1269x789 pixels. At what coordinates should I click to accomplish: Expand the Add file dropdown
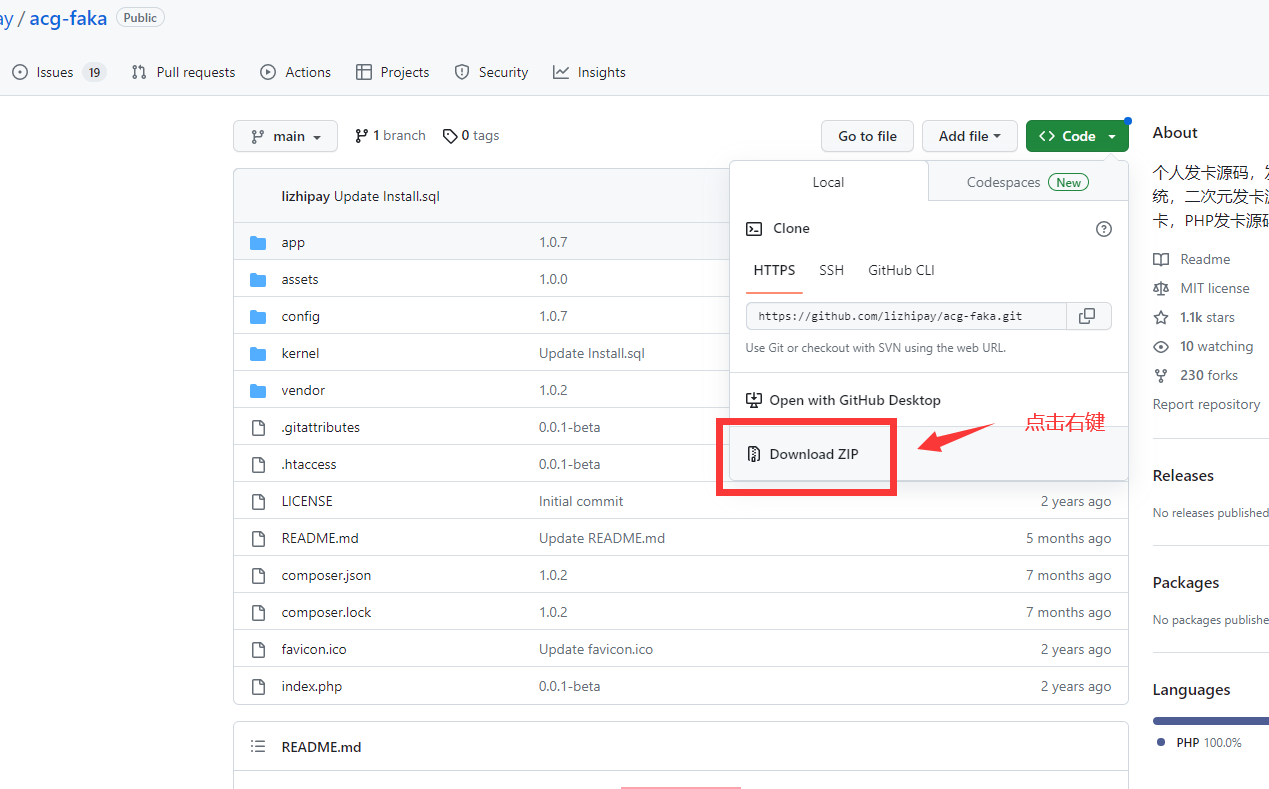coord(969,136)
